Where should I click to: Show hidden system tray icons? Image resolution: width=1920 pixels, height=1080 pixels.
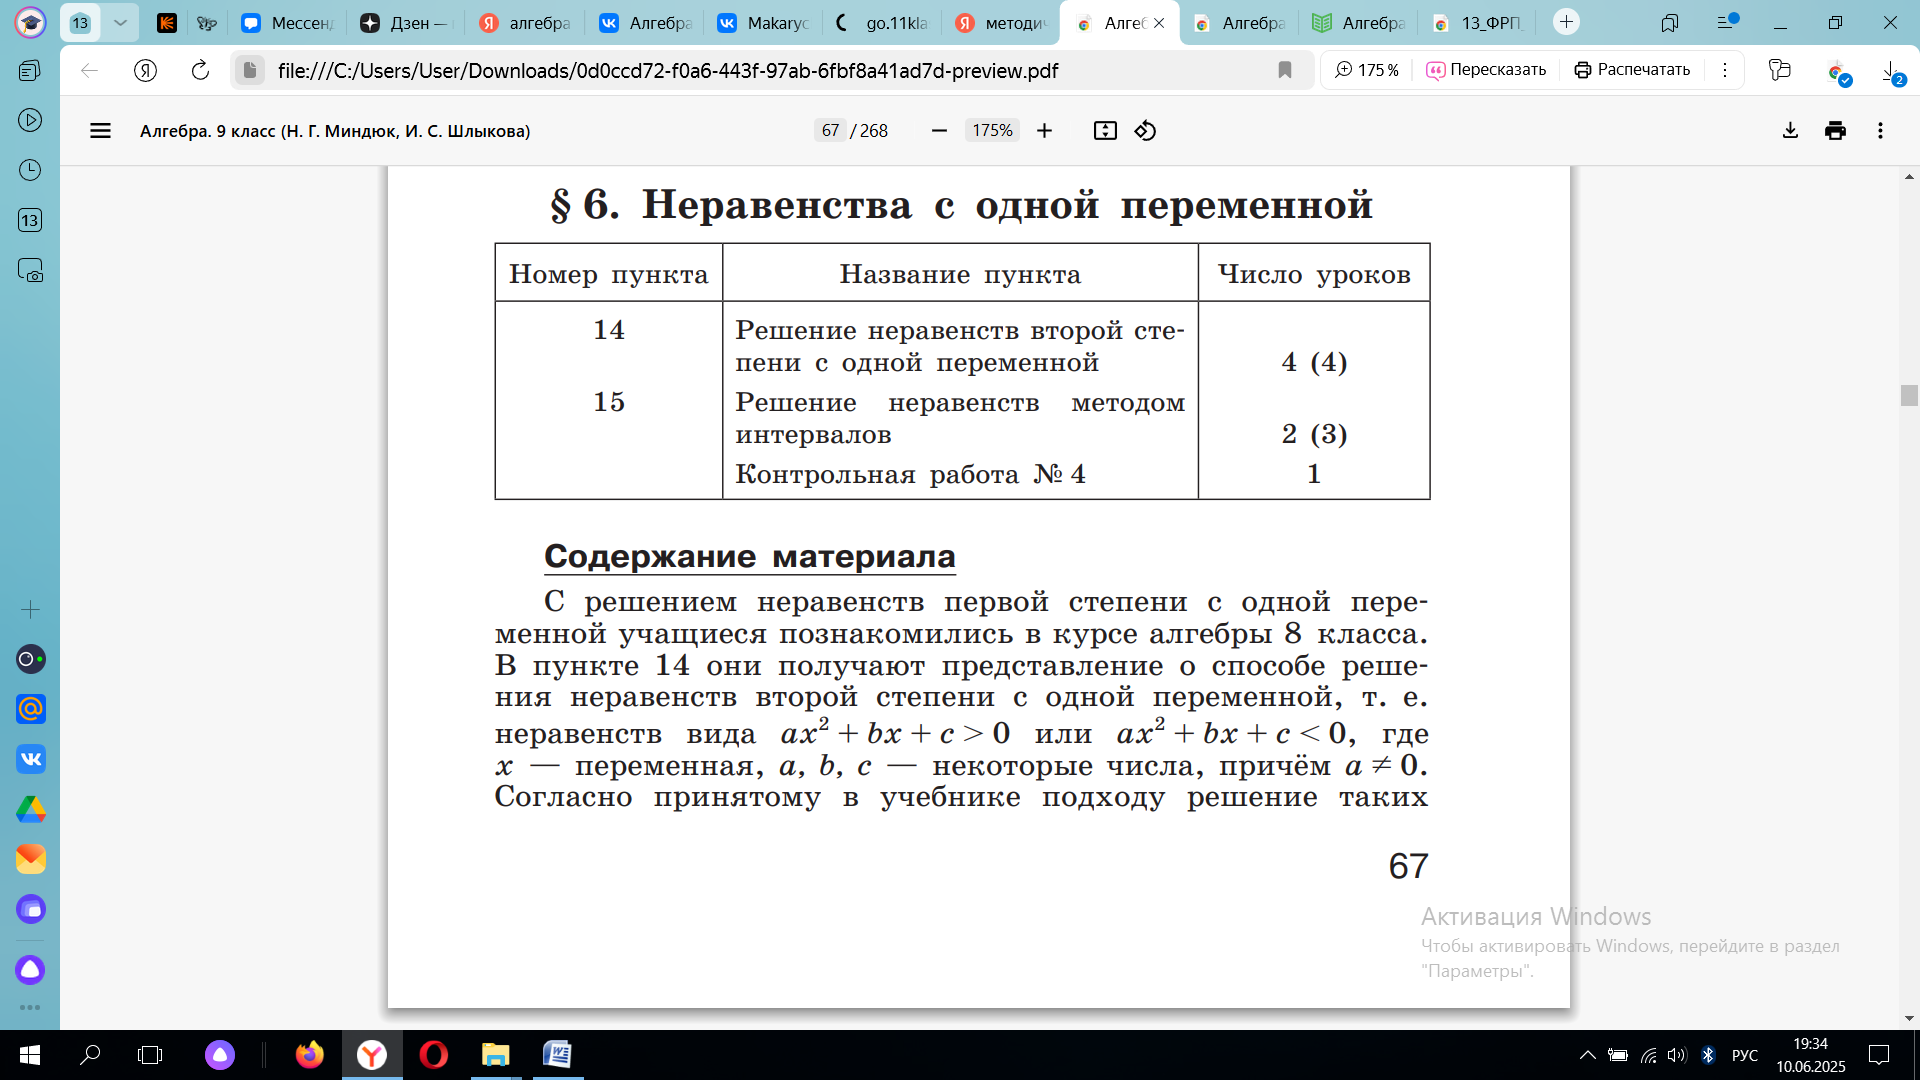[x=1587, y=1055]
